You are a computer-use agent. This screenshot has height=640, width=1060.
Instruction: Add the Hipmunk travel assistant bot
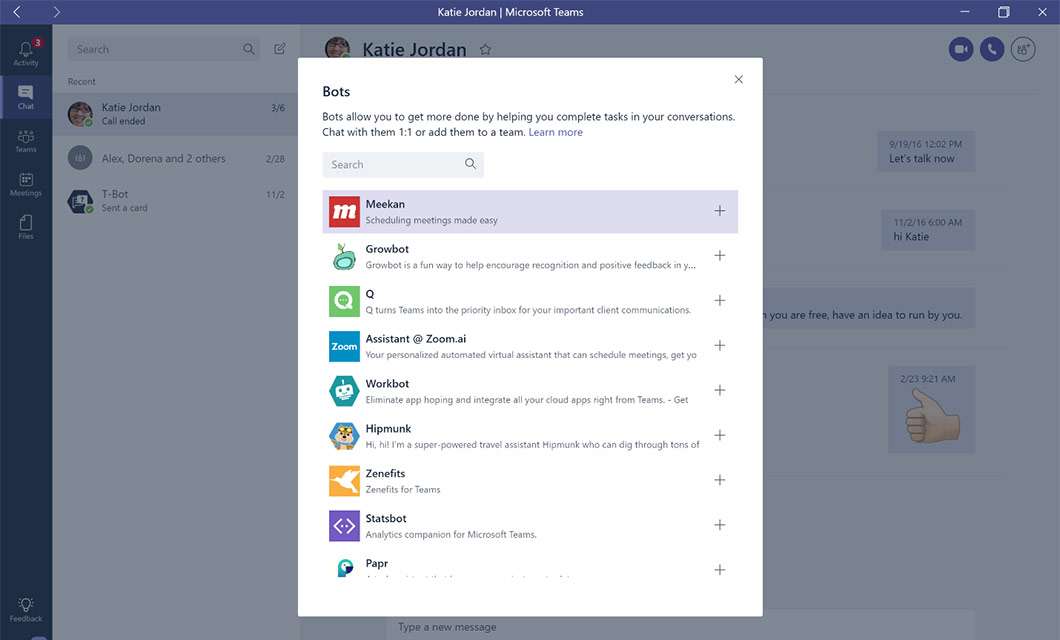(x=719, y=435)
